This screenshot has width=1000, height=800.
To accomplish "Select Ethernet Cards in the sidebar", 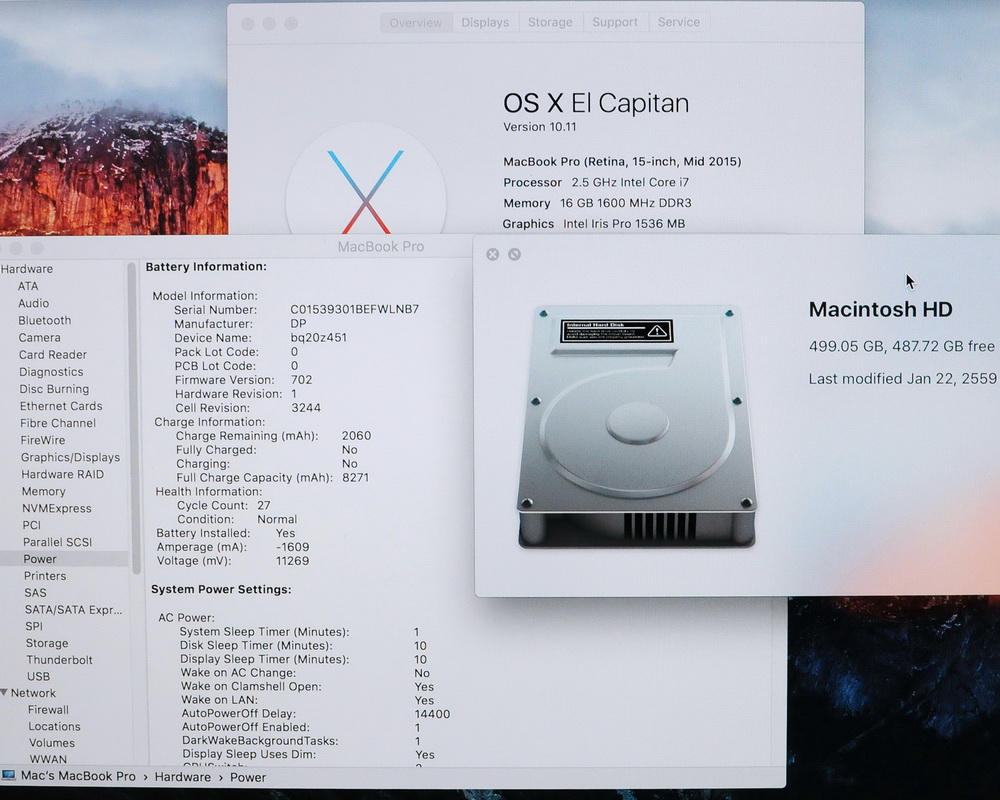I will (x=61, y=406).
